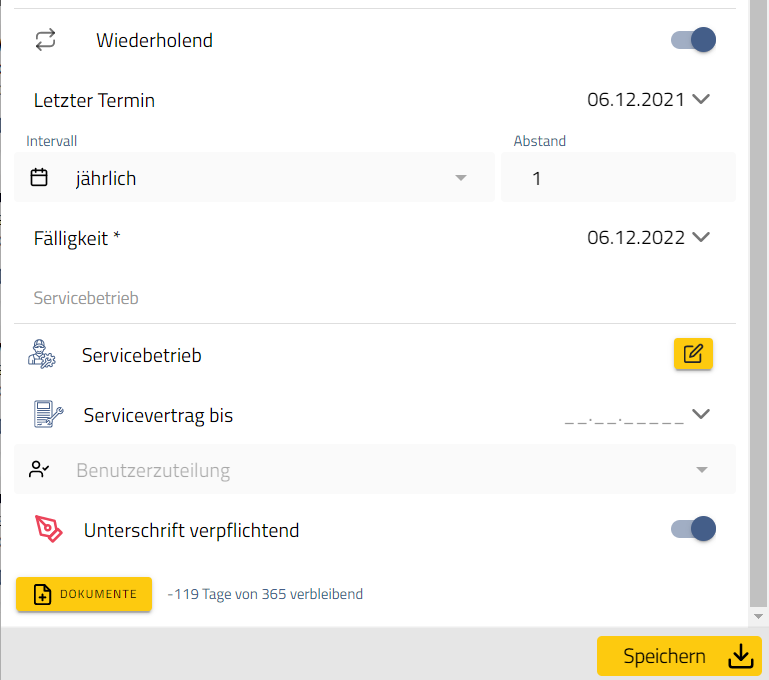Open the Fälligkeit date picker chevron
Image resolution: width=769 pixels, height=680 pixels.
tap(701, 237)
